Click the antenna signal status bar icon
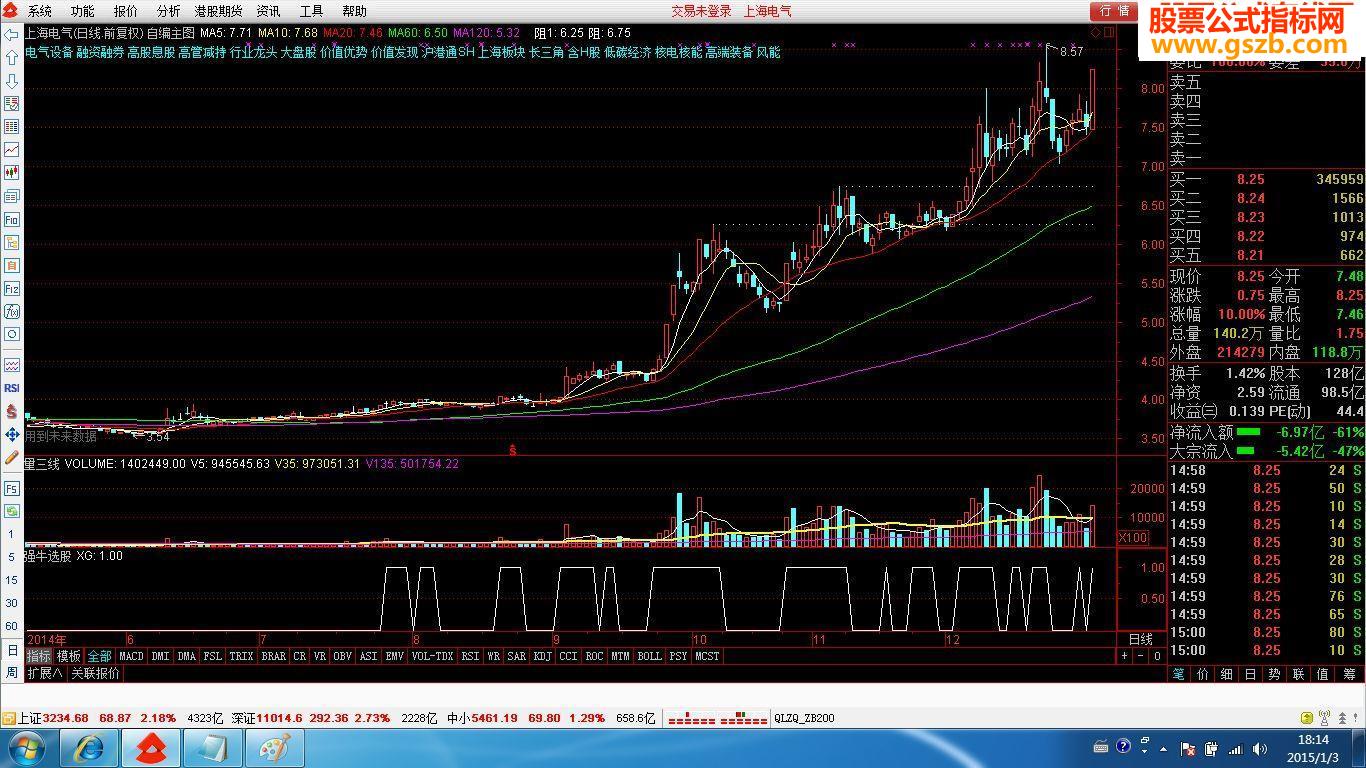Image resolution: width=1366 pixels, height=768 pixels. (x=1325, y=718)
